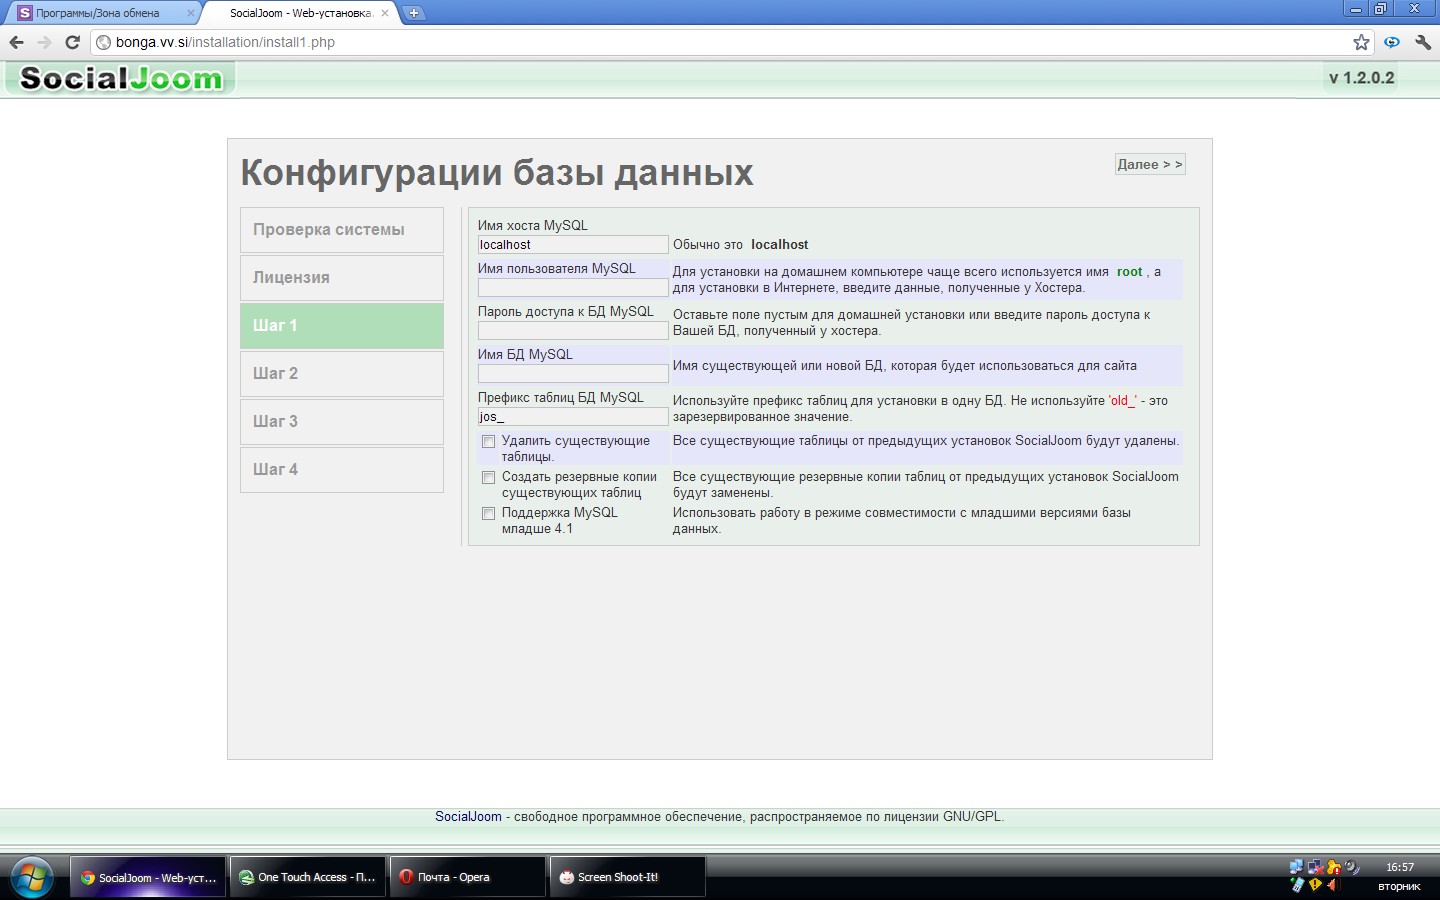Open the Windows Start orb
The width and height of the screenshot is (1440, 900).
(x=30, y=877)
